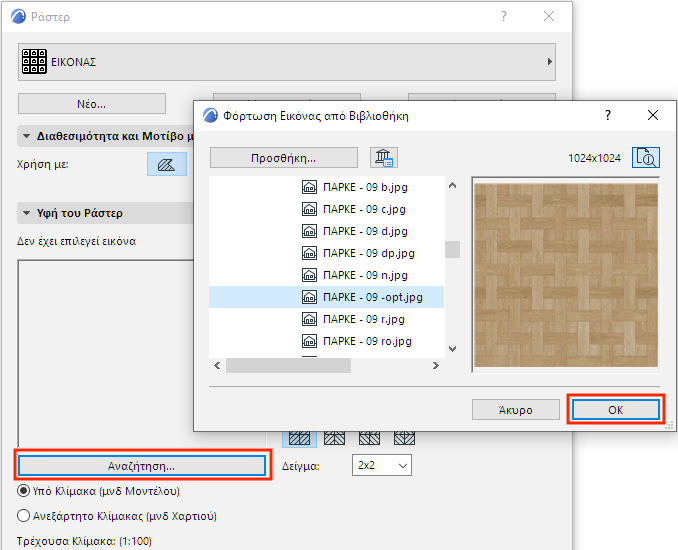Screen dimensions: 678x550
Task: Select the file ΠΑΡΚΕ - 09 dp.jpg
Action: (x=369, y=253)
